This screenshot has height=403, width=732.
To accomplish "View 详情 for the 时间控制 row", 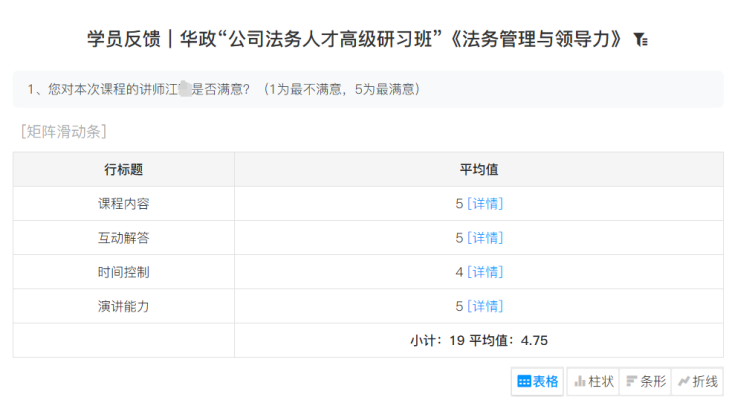I will click(485, 272).
